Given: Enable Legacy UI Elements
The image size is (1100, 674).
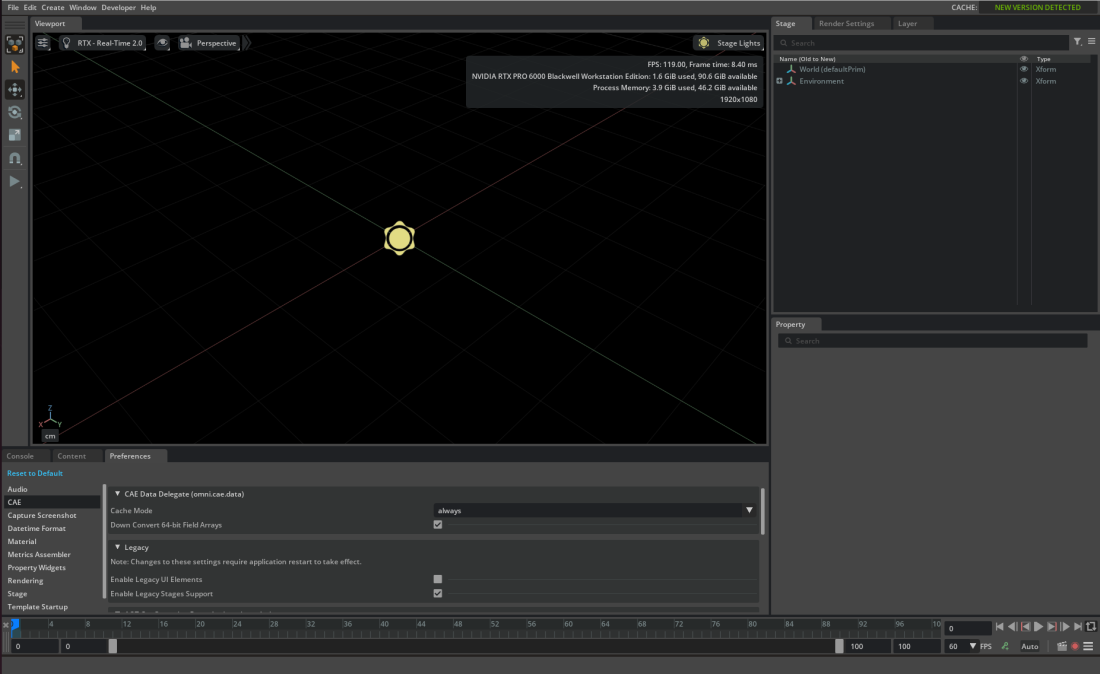Looking at the screenshot, I should coord(437,579).
